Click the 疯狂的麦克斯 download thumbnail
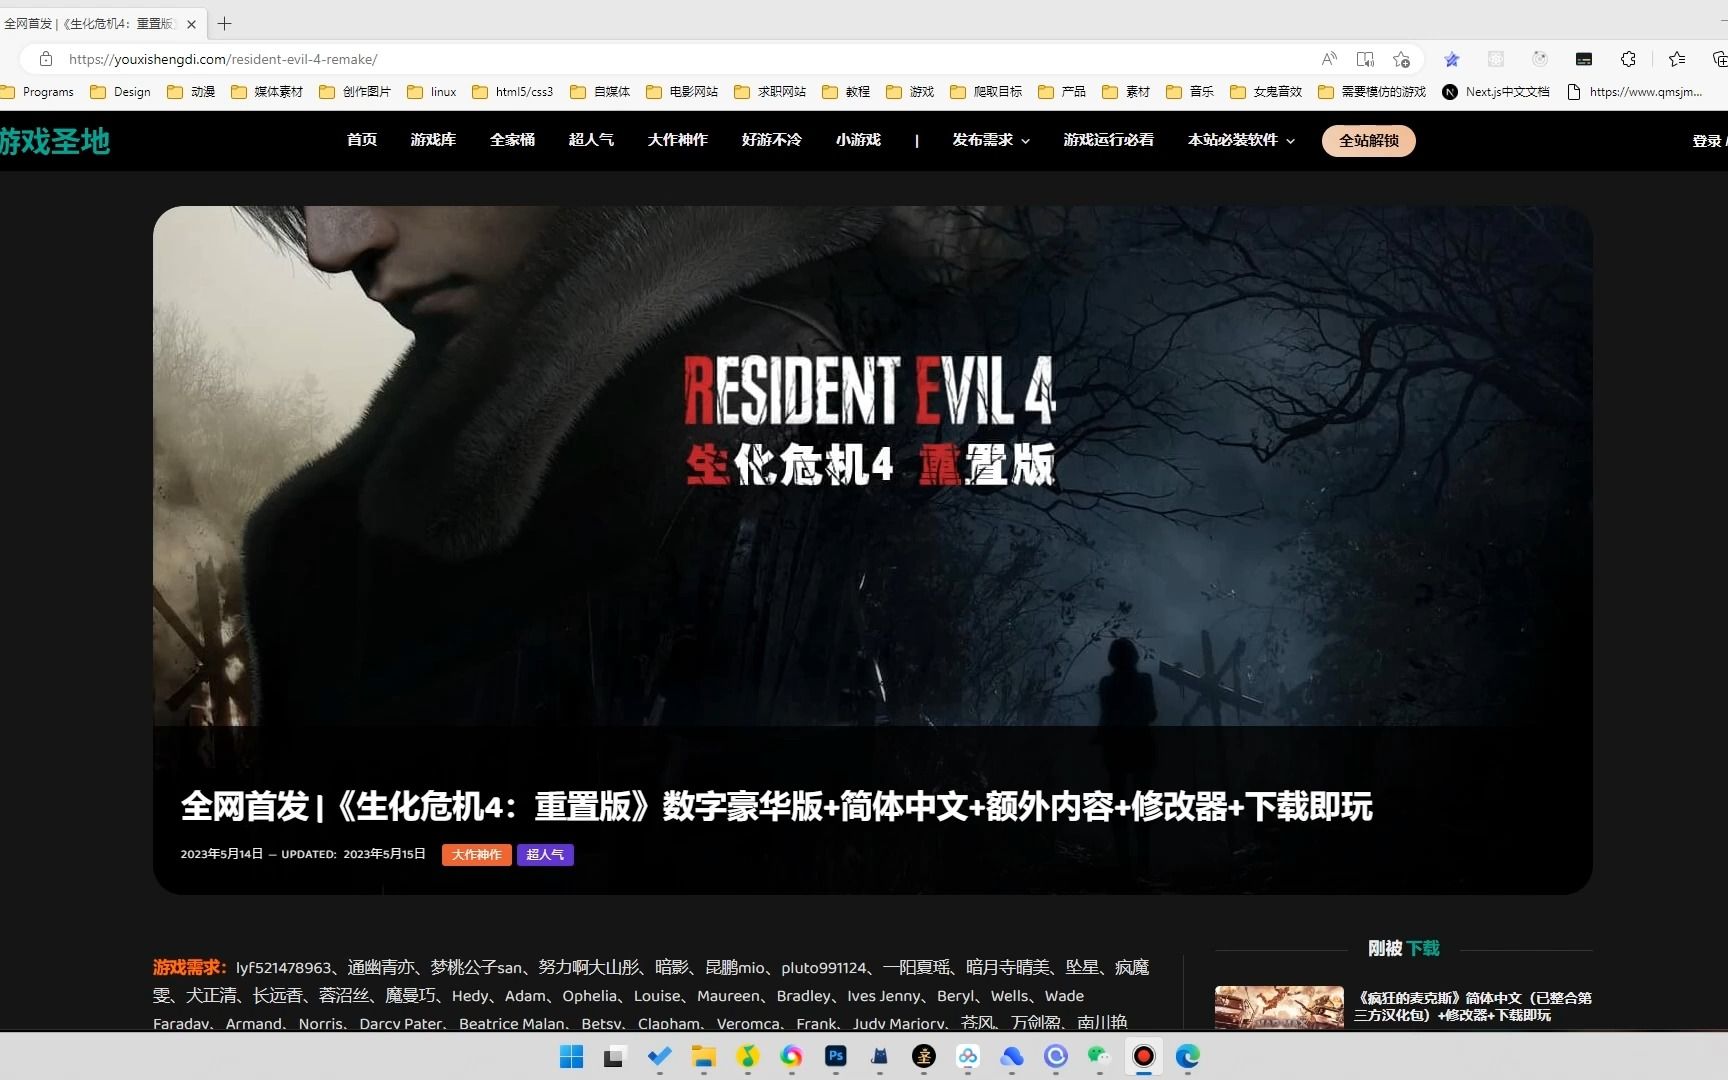This screenshot has width=1728, height=1080. pyautogui.click(x=1278, y=1008)
